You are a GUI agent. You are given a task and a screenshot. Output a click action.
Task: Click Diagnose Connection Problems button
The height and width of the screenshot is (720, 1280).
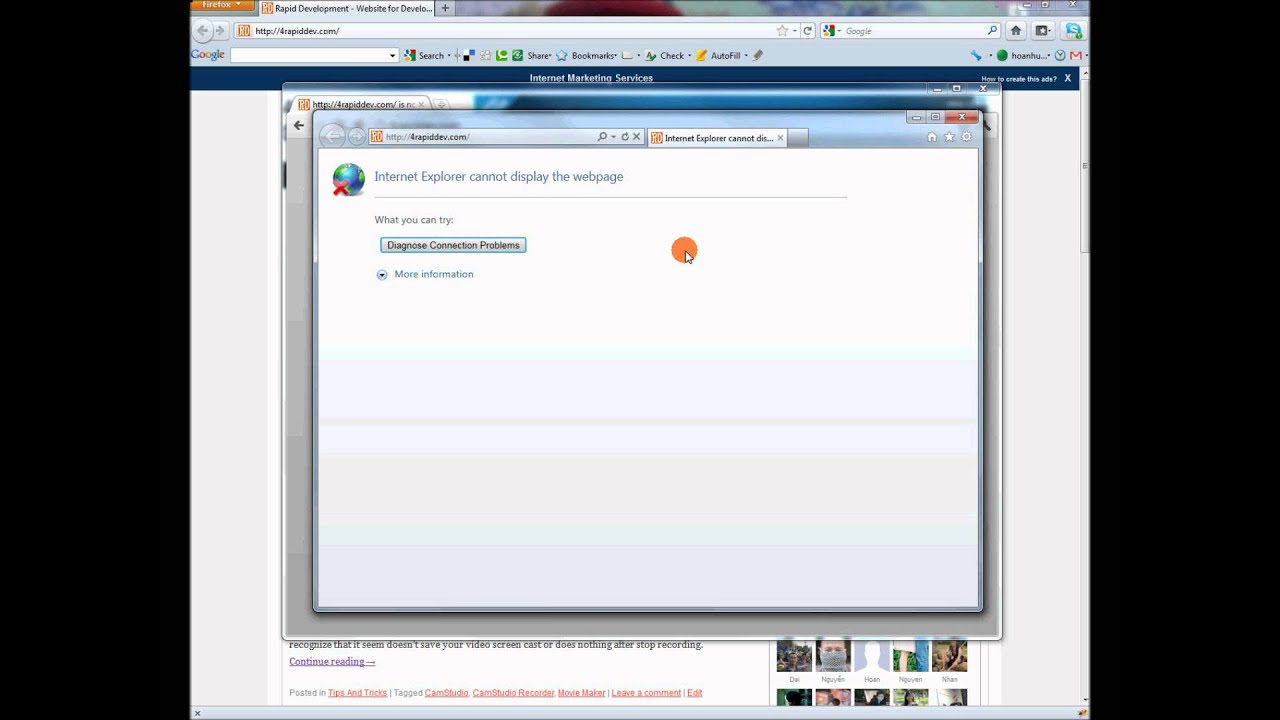click(453, 245)
